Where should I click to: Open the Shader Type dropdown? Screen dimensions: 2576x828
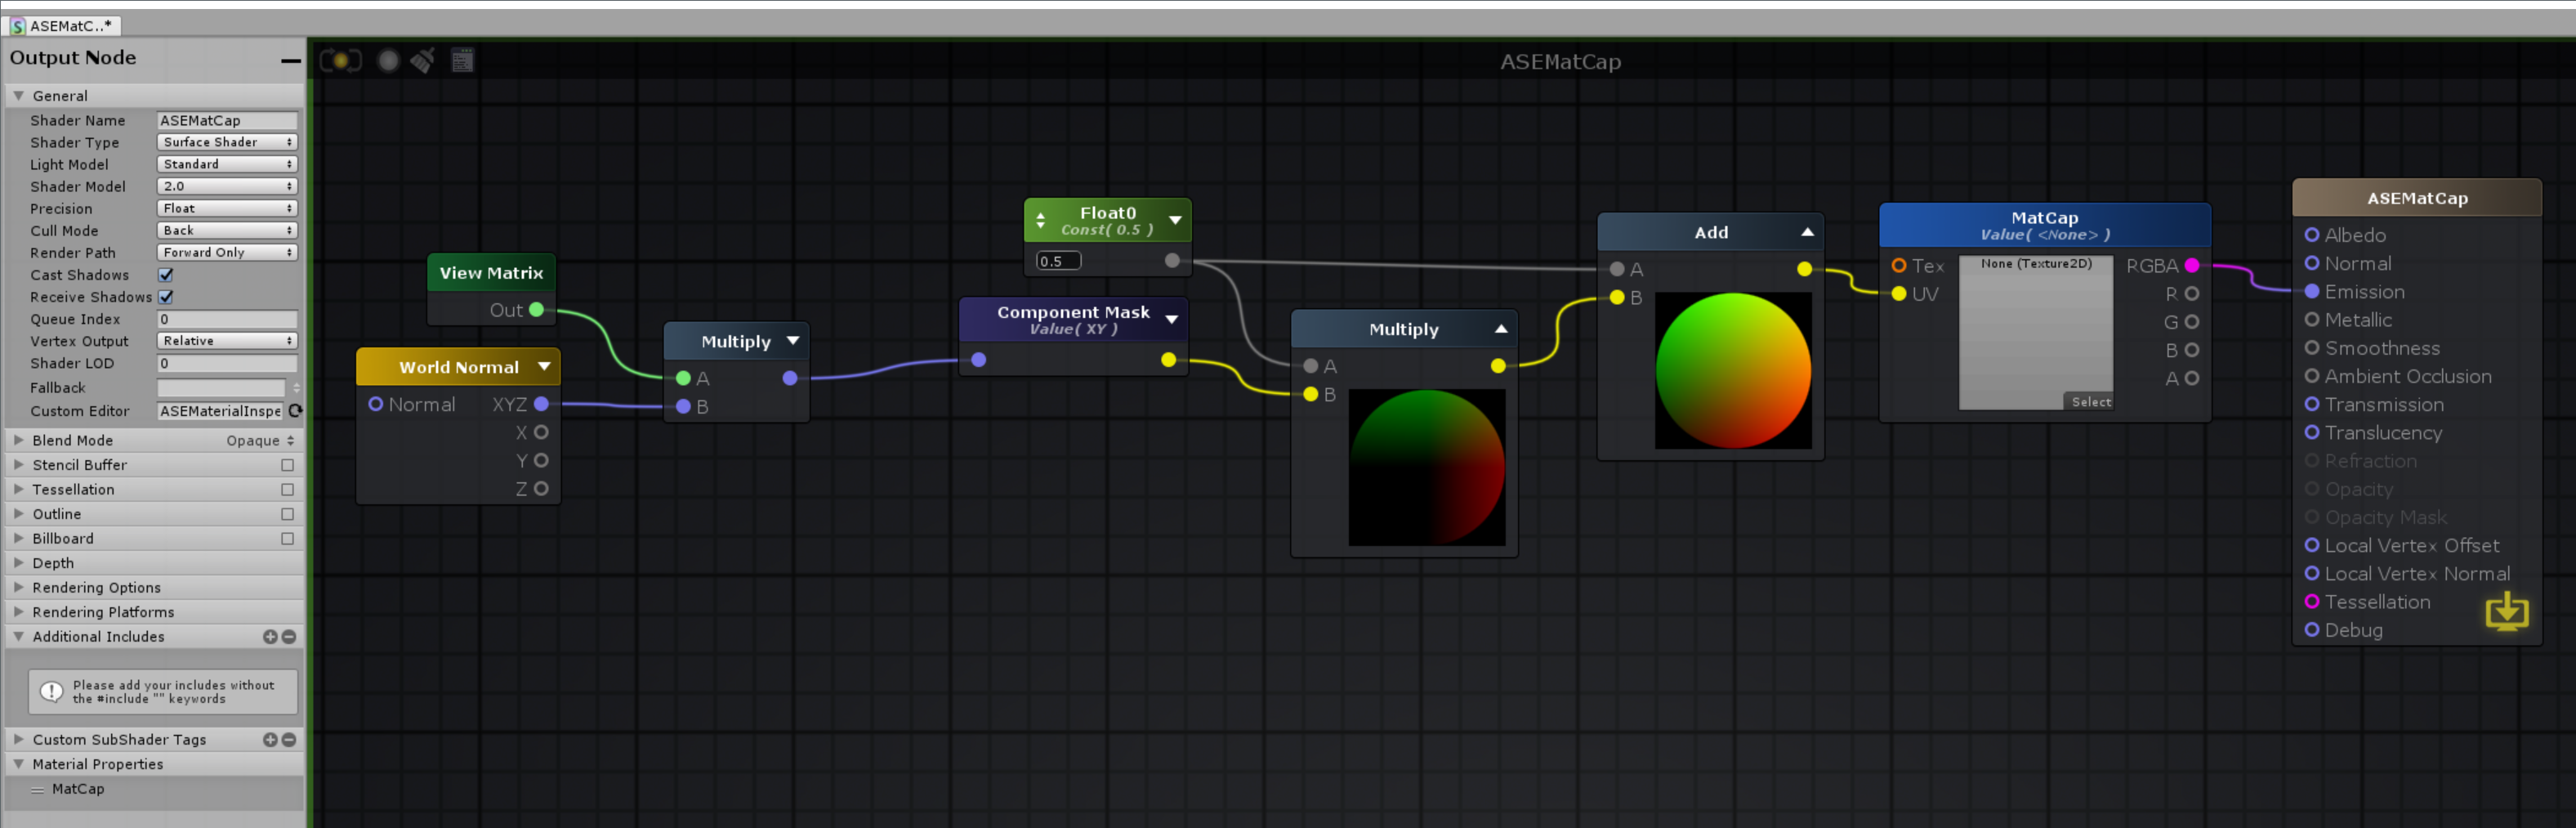(227, 142)
